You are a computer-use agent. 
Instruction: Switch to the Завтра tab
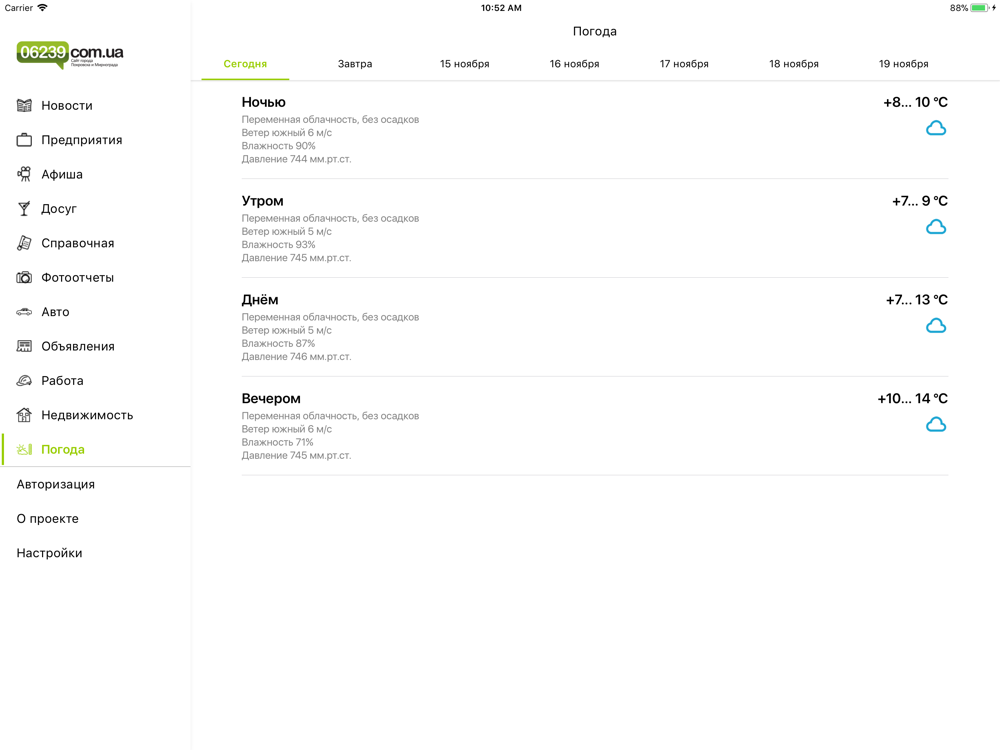click(355, 64)
